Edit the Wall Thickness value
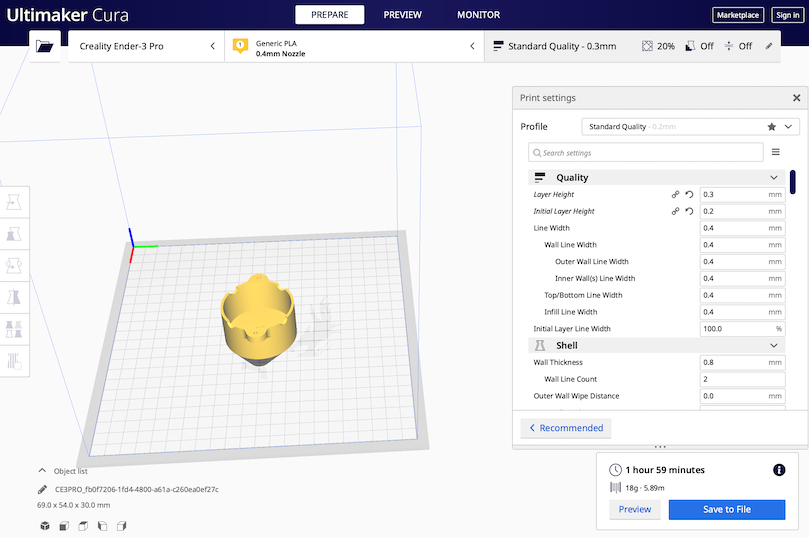Viewport: 809px width, 538px height. pyautogui.click(x=742, y=362)
